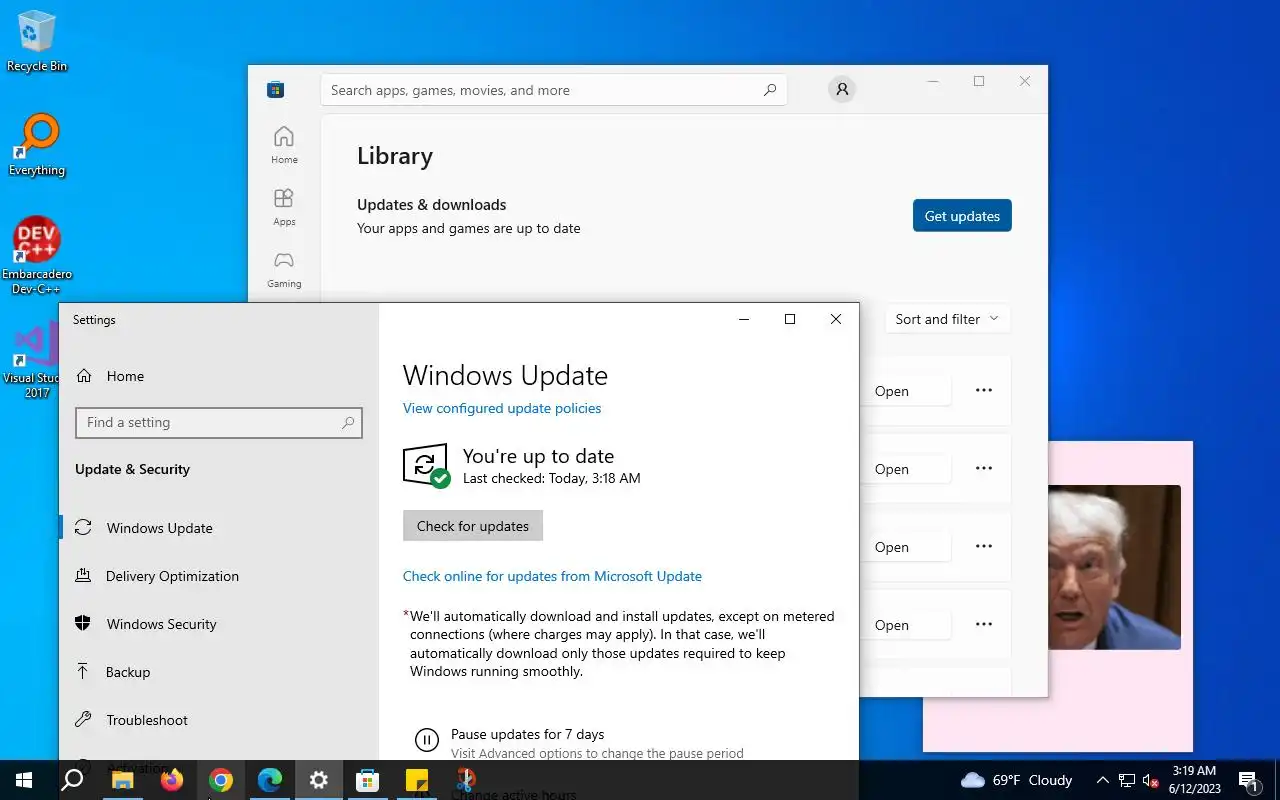
Task: Open more options for third library app
Action: coord(984,546)
